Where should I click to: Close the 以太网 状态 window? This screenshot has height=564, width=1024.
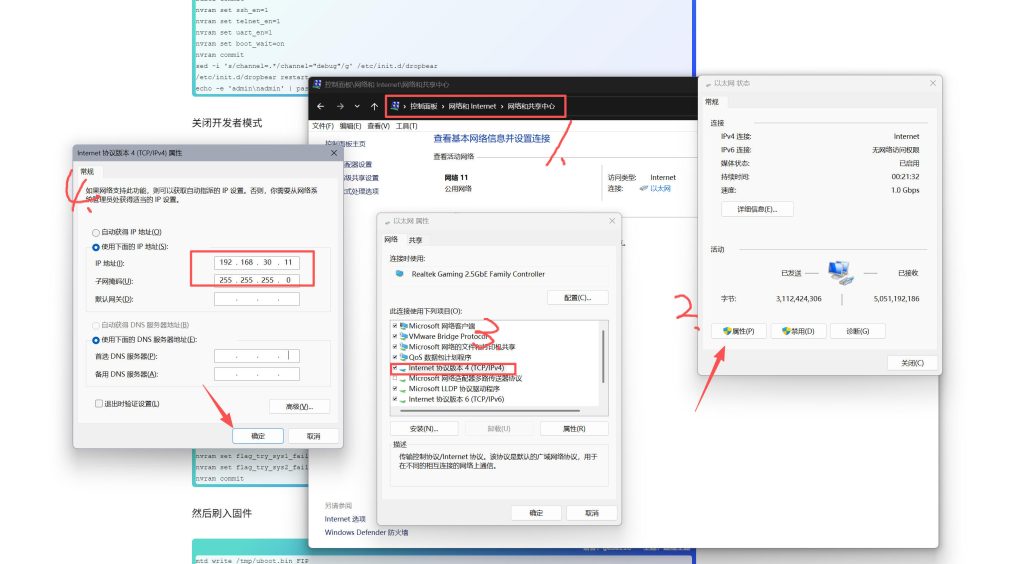pyautogui.click(x=933, y=83)
